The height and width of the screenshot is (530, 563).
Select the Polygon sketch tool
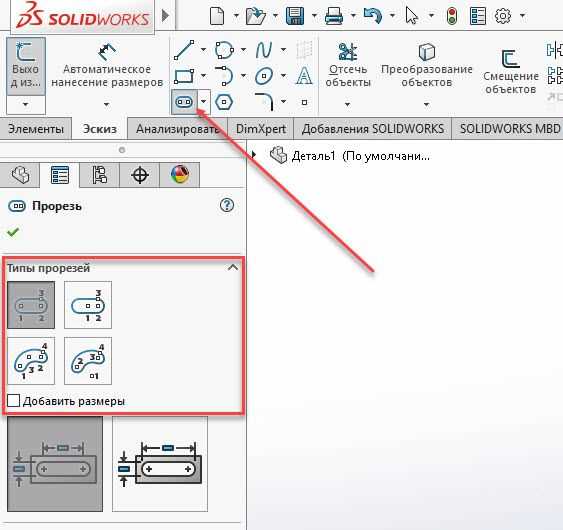224,102
